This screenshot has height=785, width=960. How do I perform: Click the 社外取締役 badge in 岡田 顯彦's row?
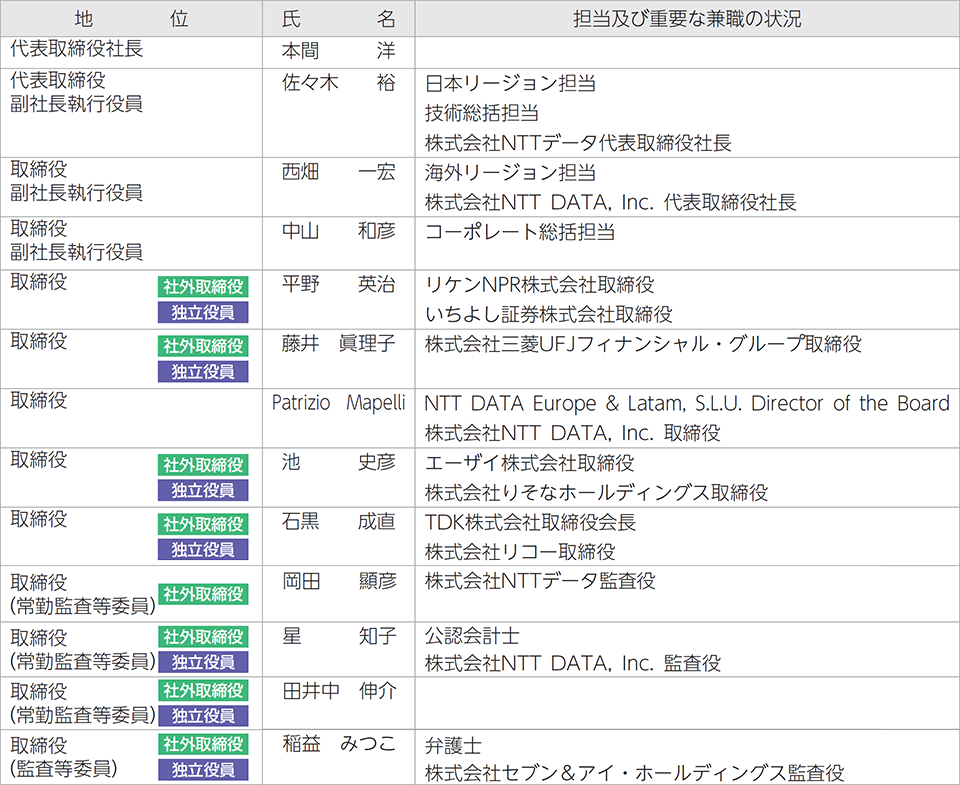(203, 594)
